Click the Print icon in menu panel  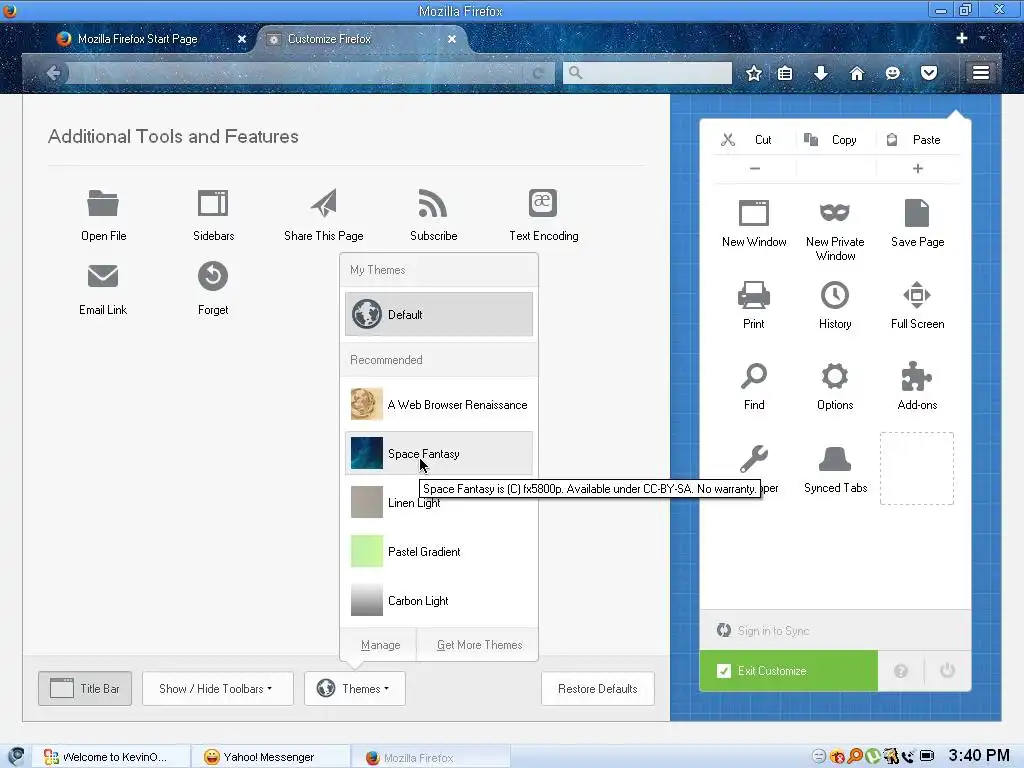(x=754, y=295)
